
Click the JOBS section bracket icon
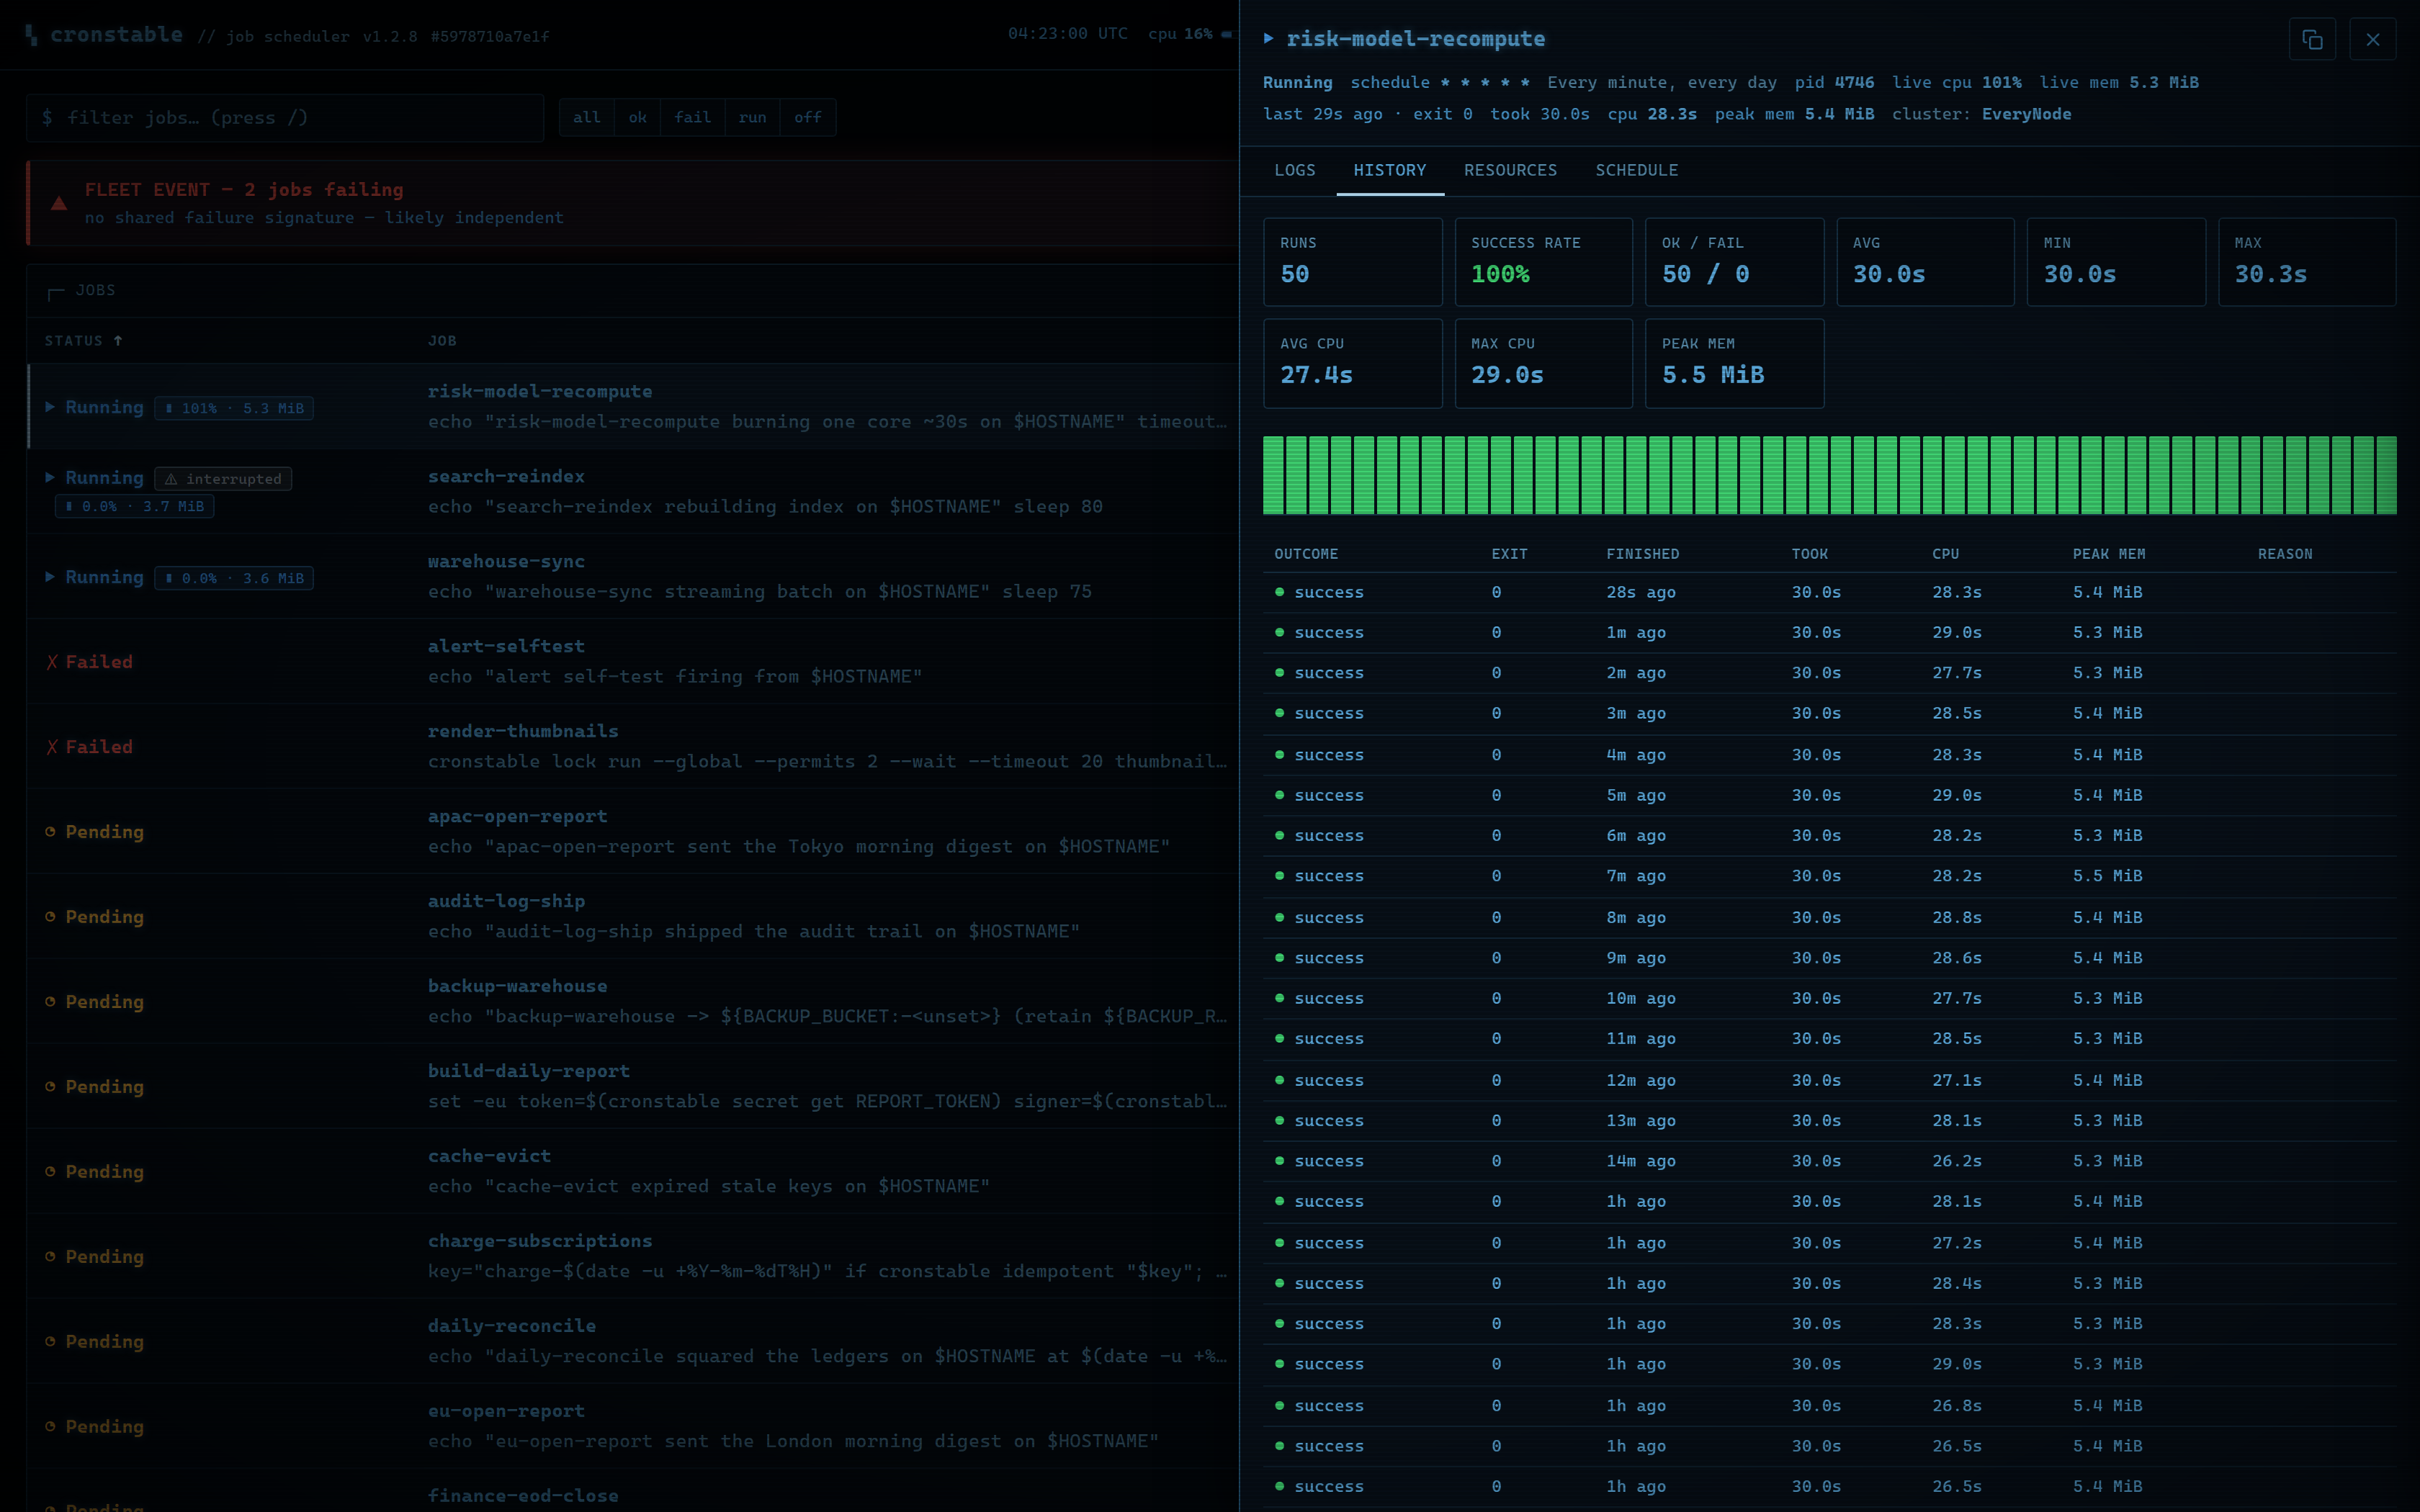56,292
